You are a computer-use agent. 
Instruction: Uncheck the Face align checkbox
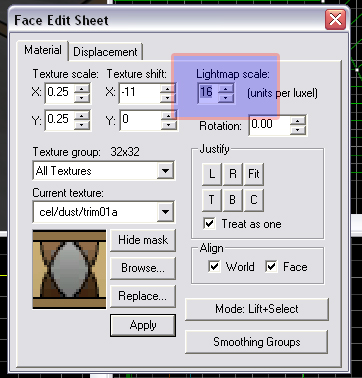pyautogui.click(x=271, y=266)
